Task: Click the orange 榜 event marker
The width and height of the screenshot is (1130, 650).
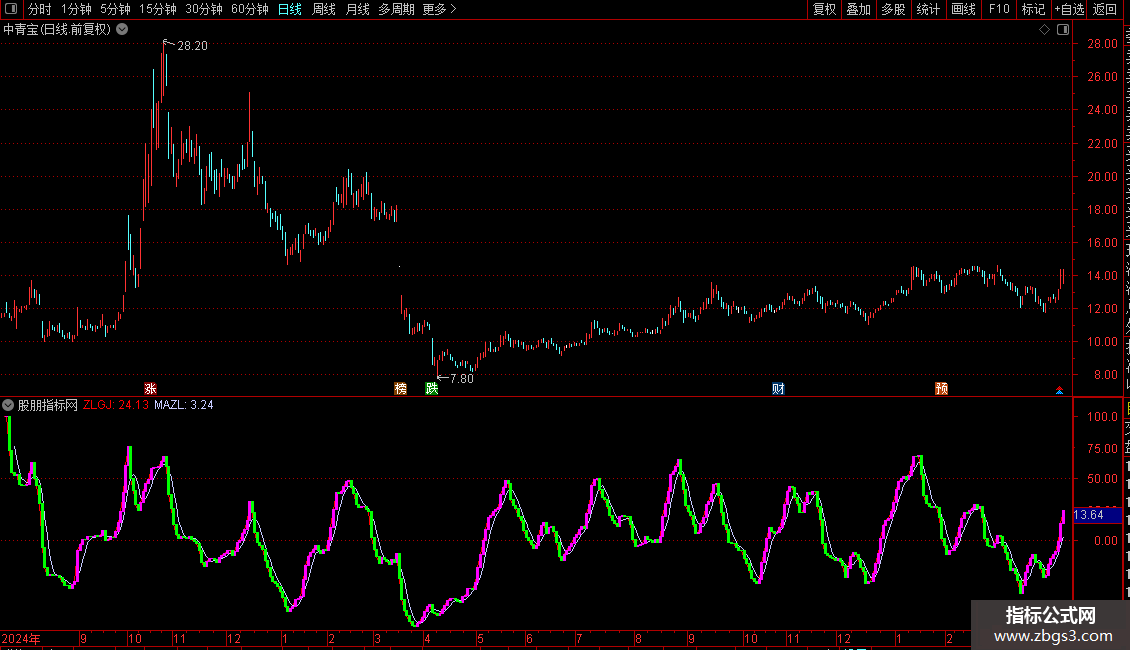Action: [401, 388]
